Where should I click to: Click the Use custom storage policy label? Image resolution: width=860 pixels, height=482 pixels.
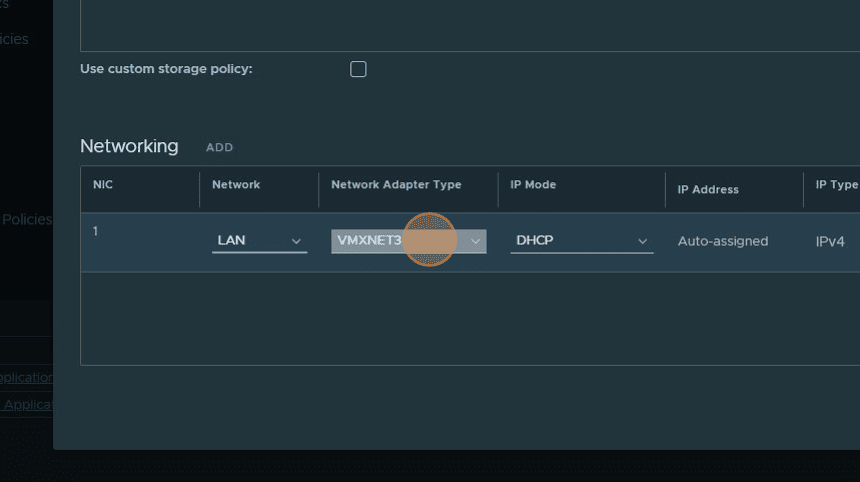click(166, 69)
